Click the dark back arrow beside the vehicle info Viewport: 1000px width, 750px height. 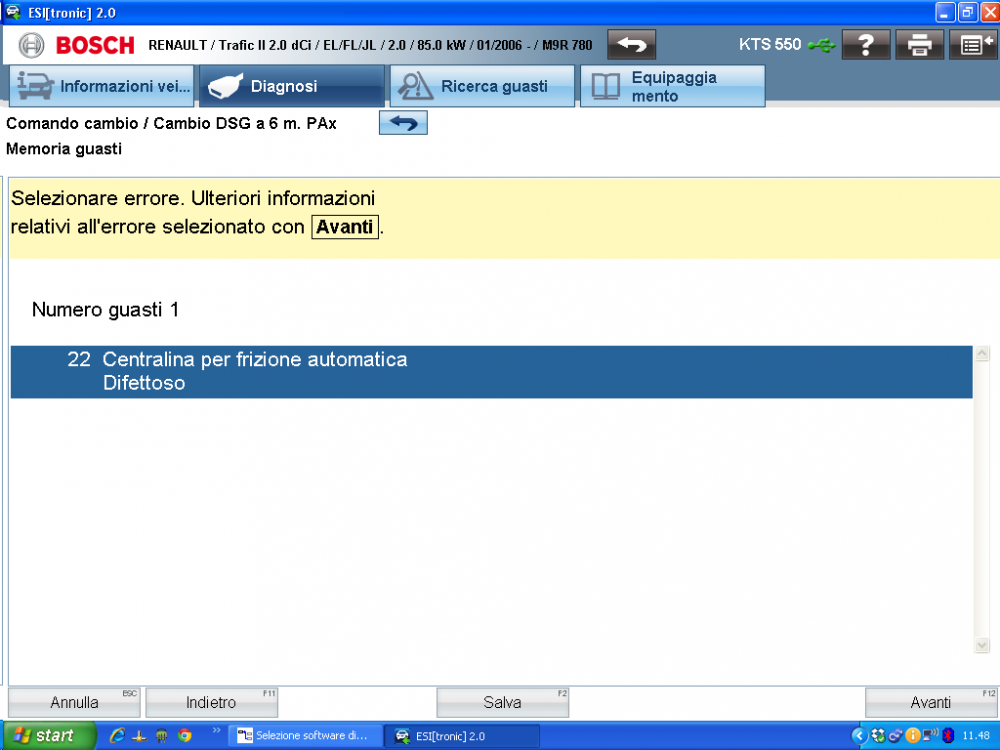pos(631,44)
